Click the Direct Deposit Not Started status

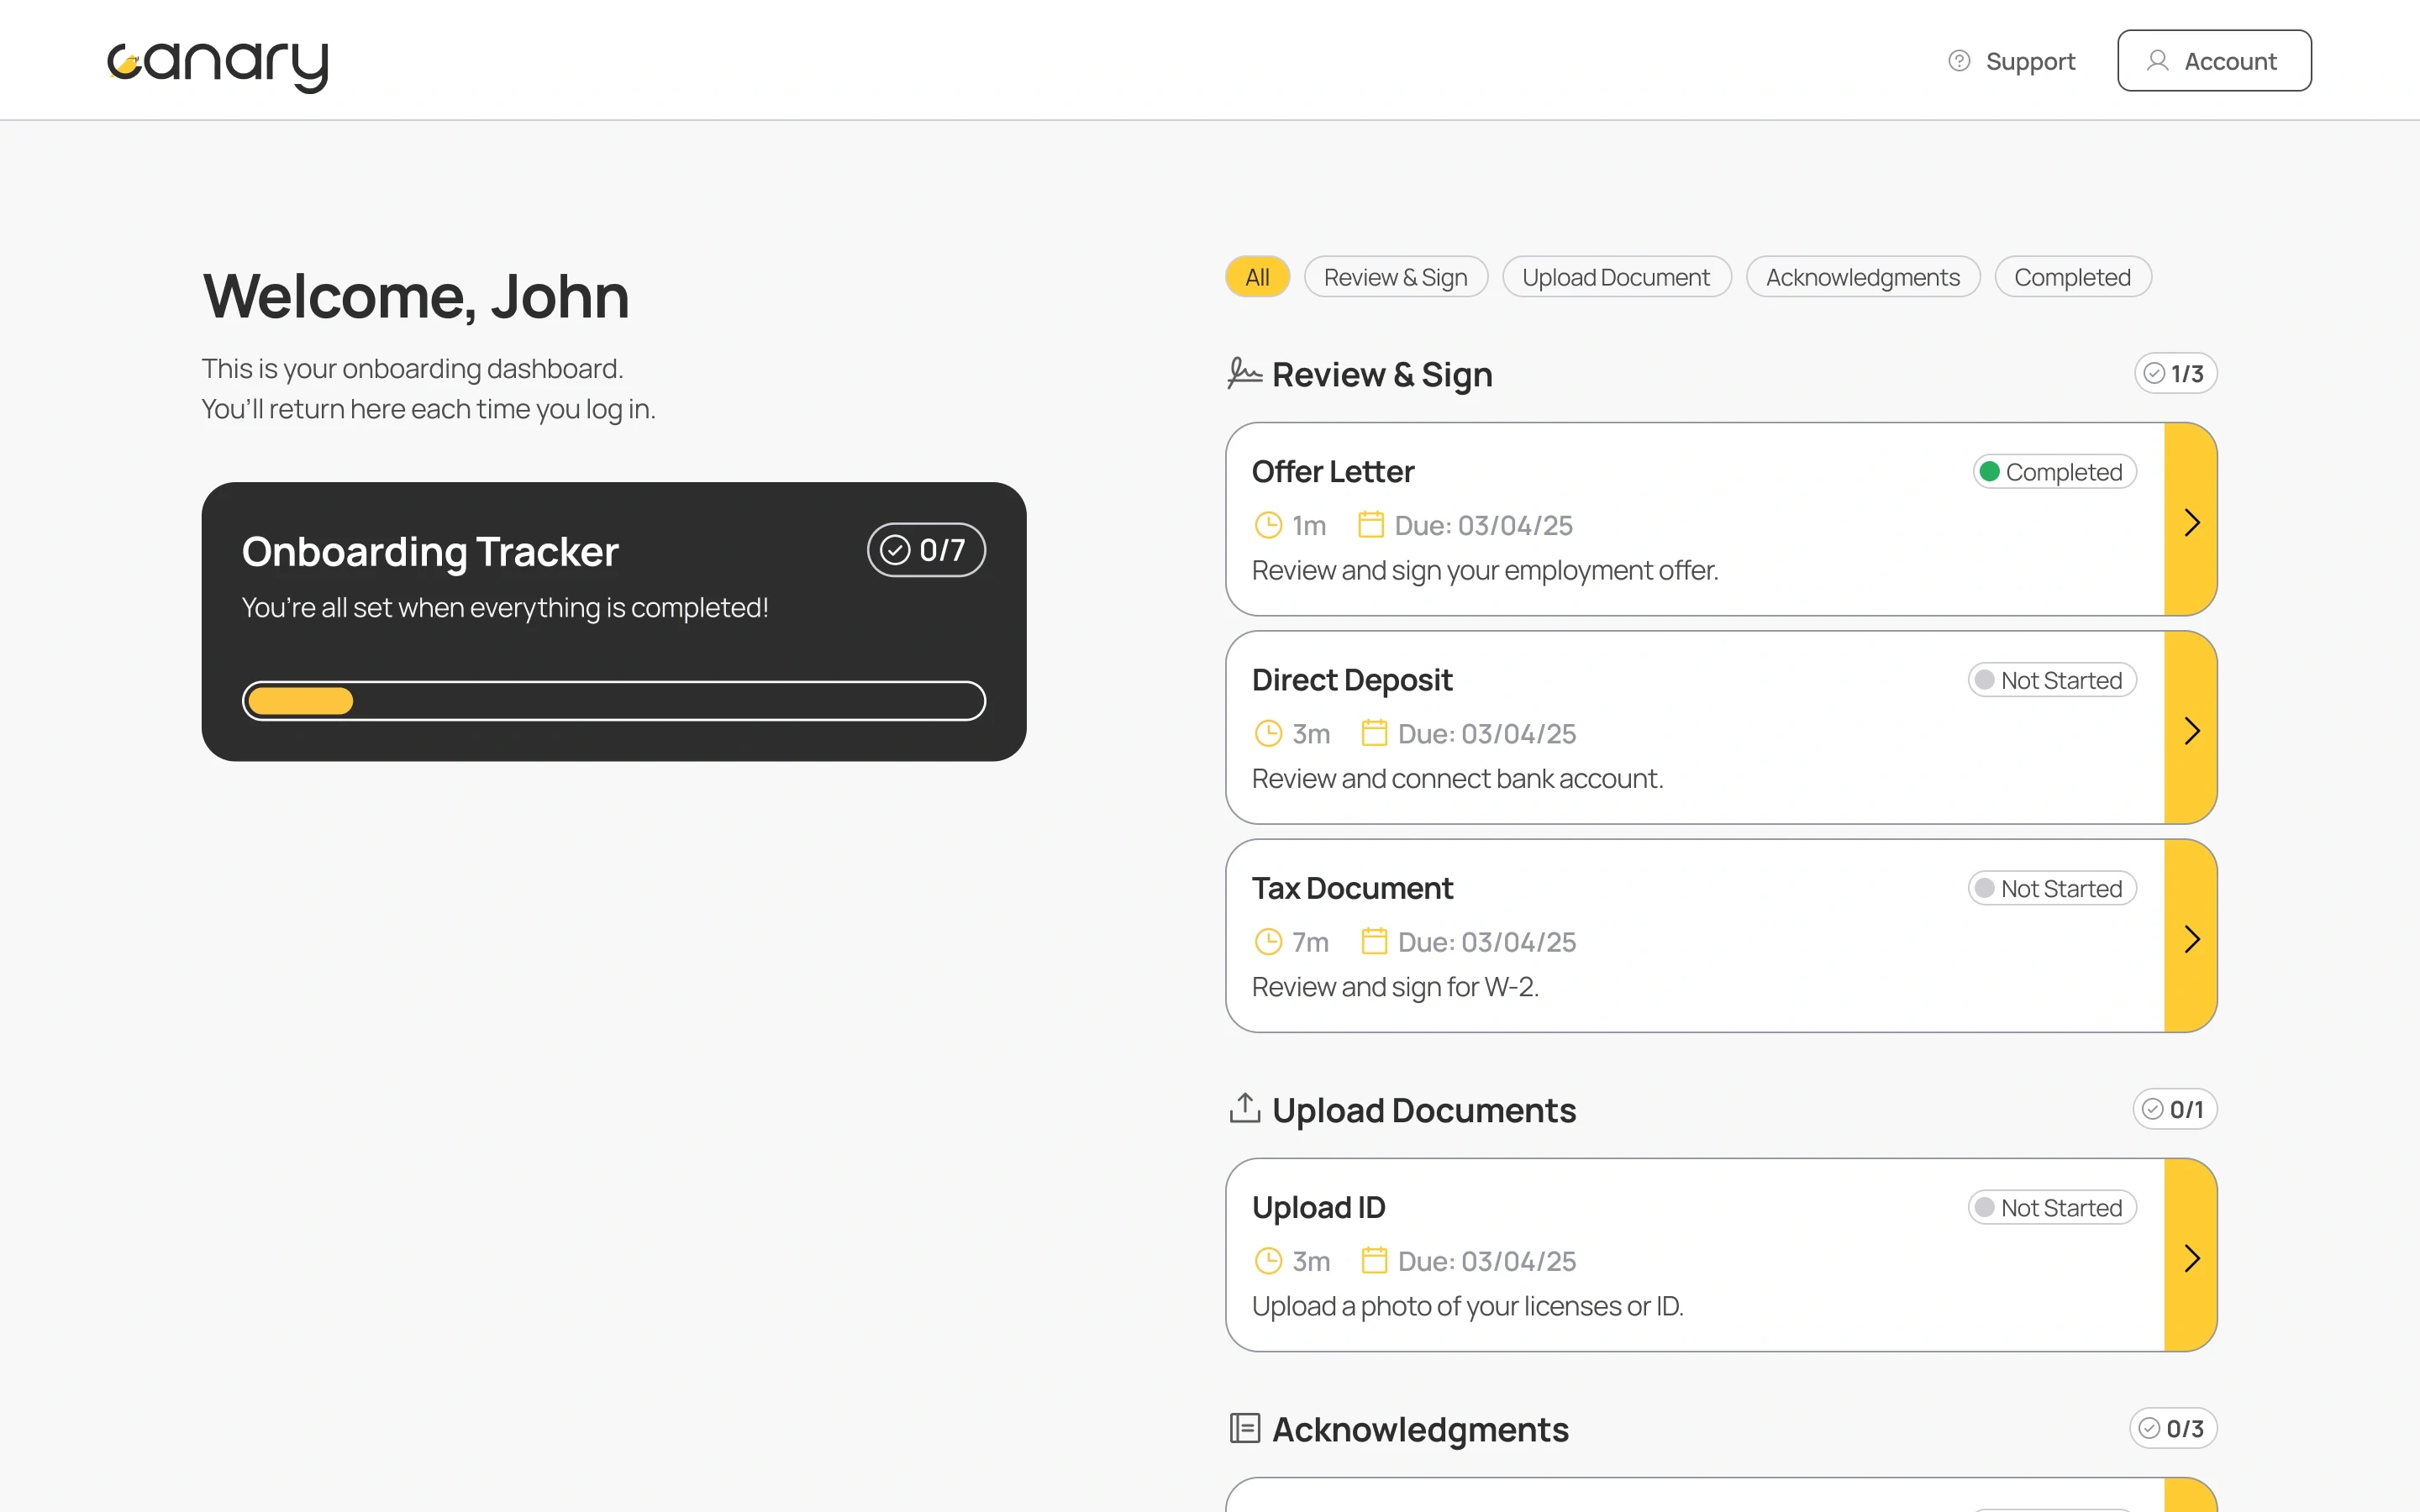(2052, 680)
